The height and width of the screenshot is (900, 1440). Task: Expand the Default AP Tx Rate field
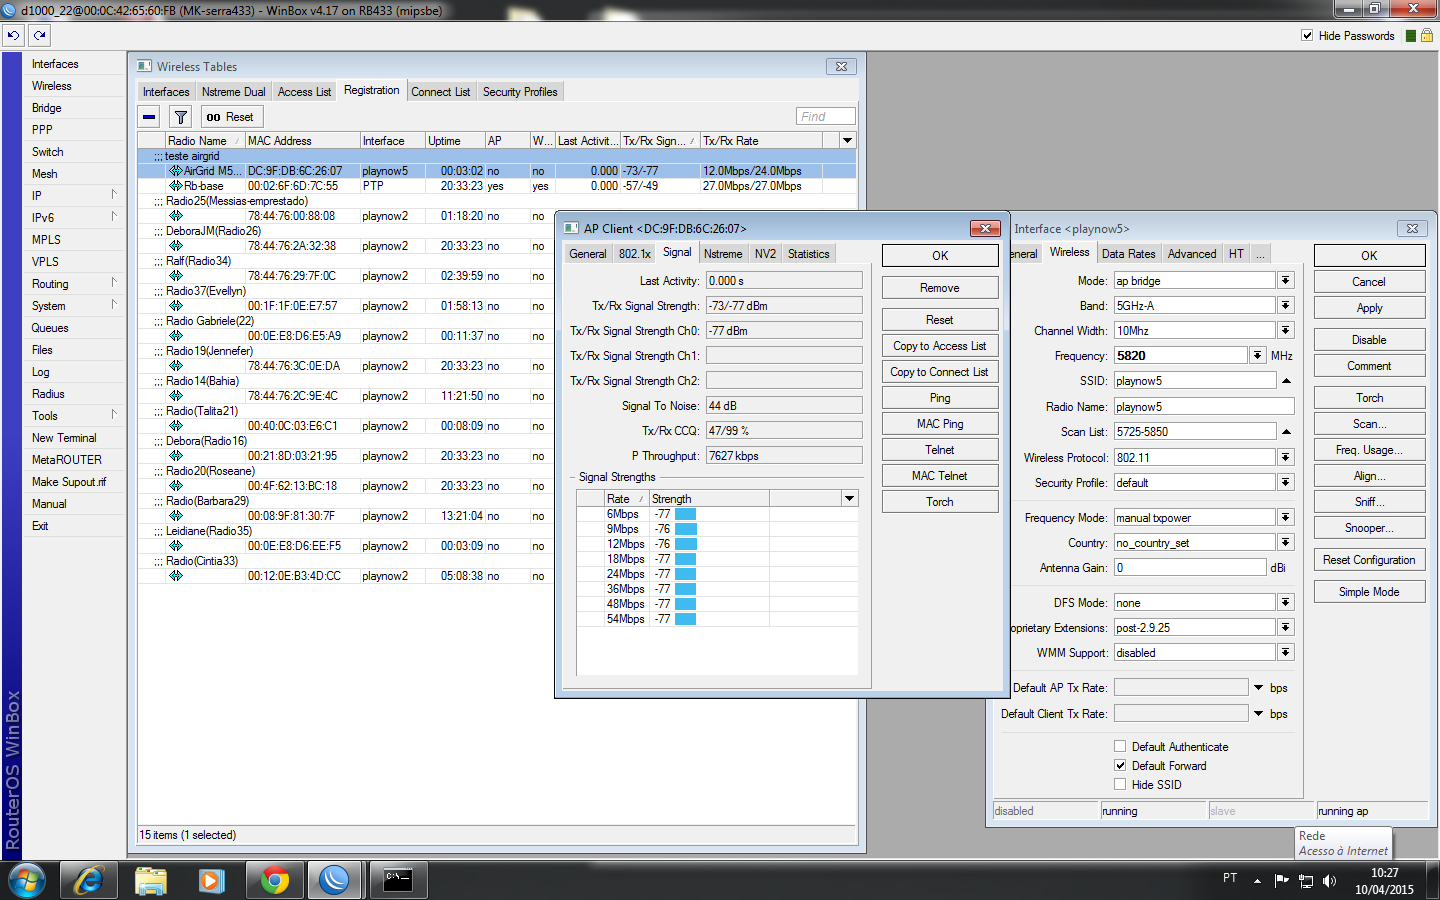point(1258,688)
